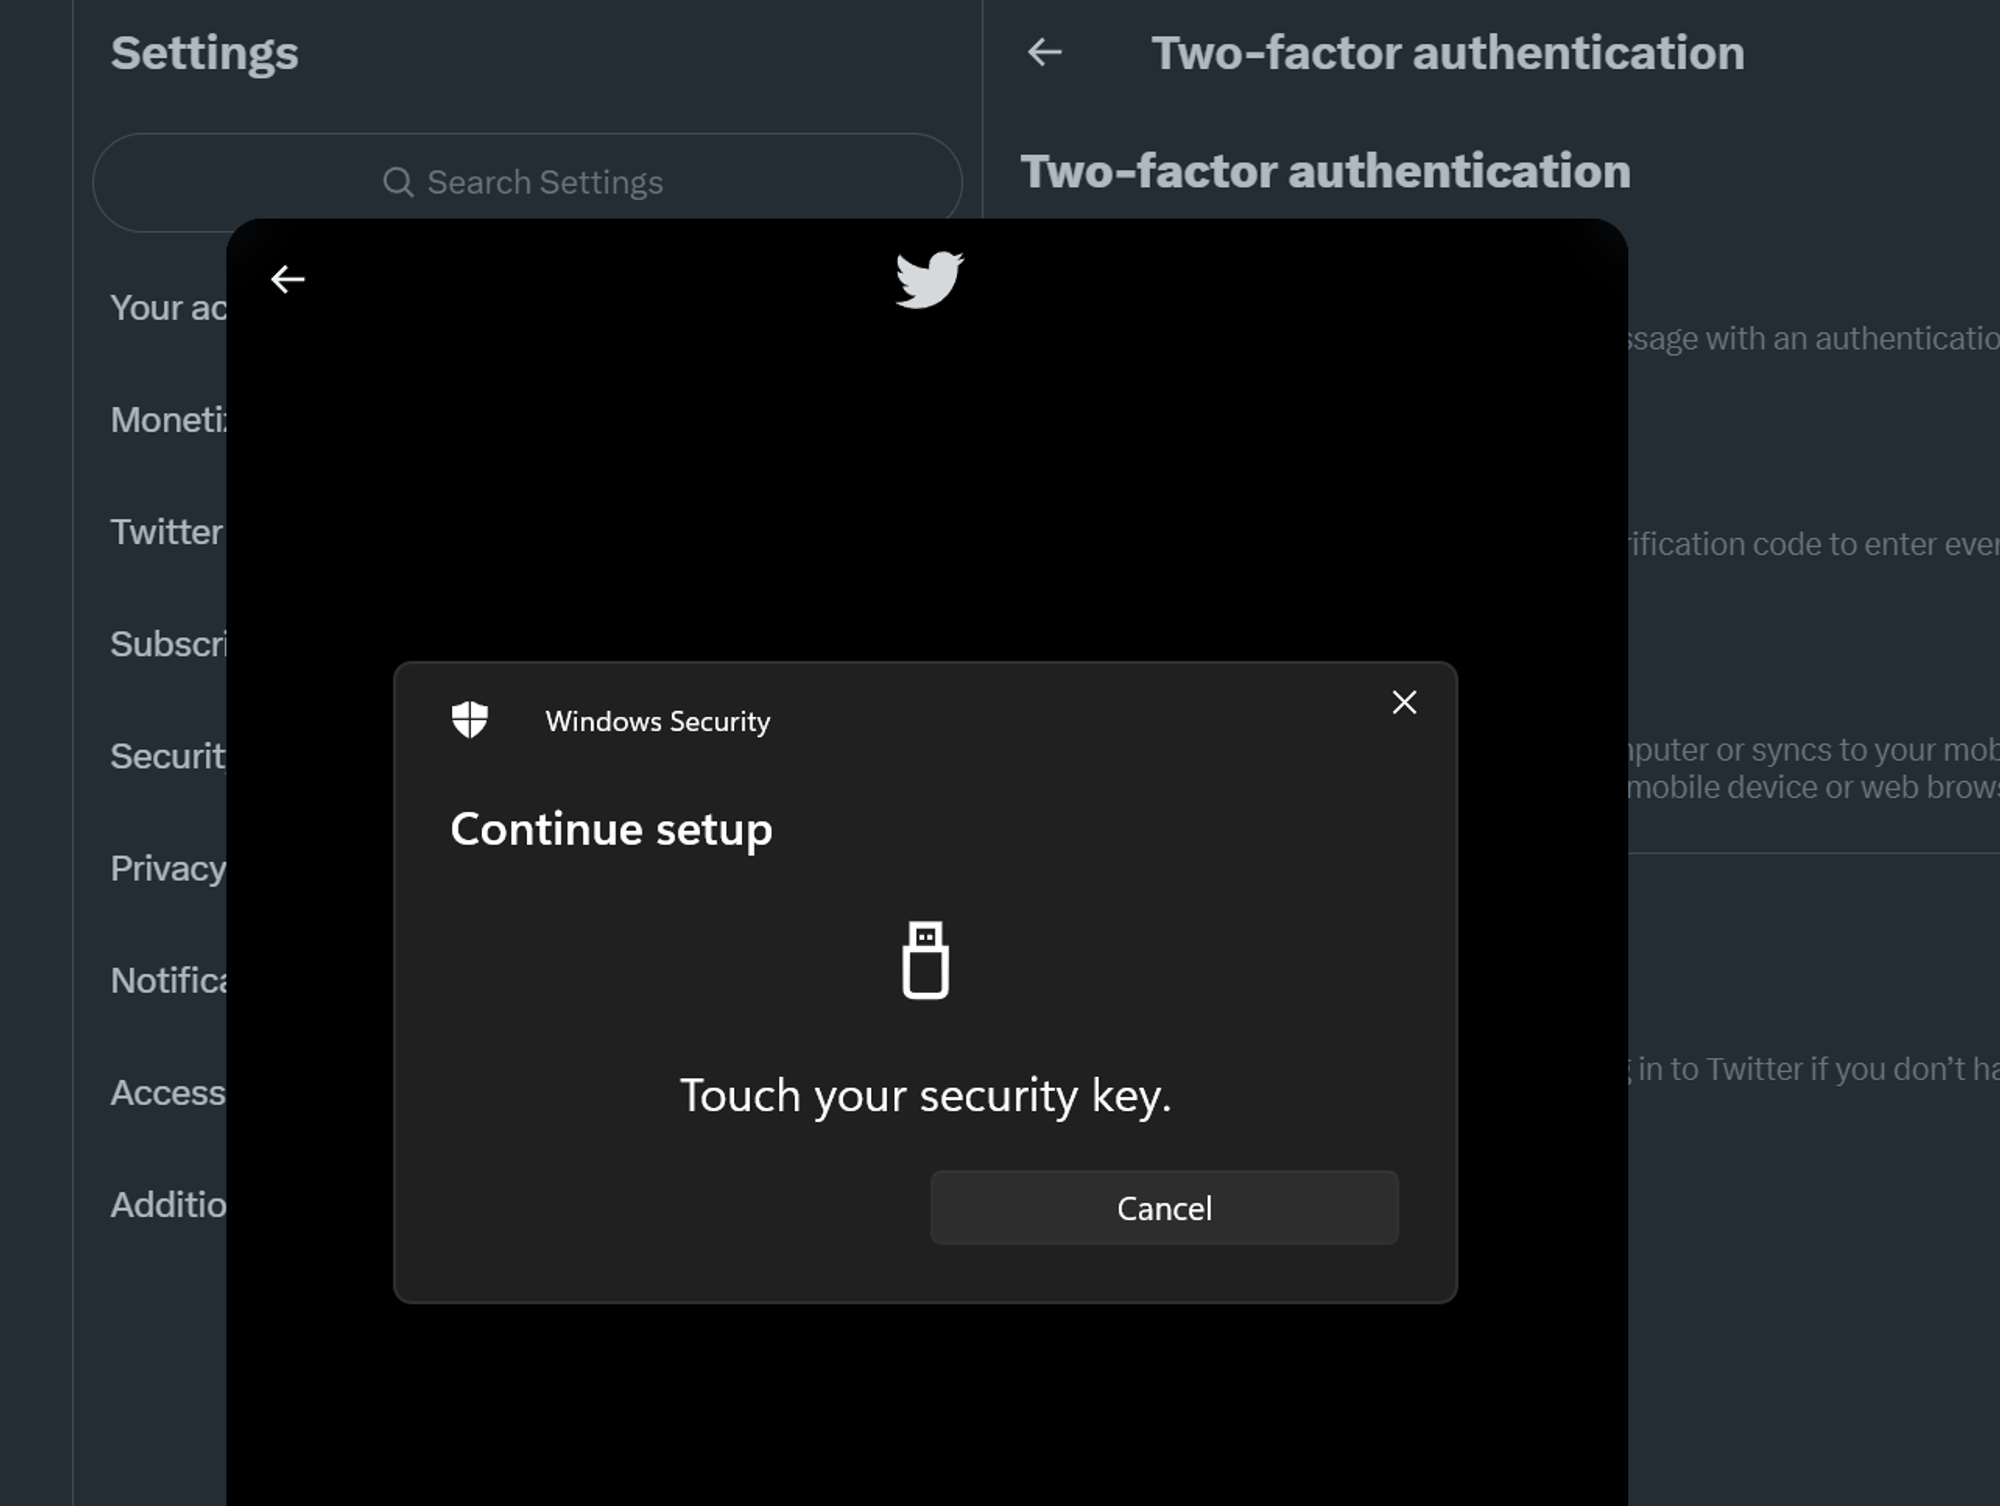Go to Security and account access
This screenshot has height=1506, width=2000.
tap(168, 756)
